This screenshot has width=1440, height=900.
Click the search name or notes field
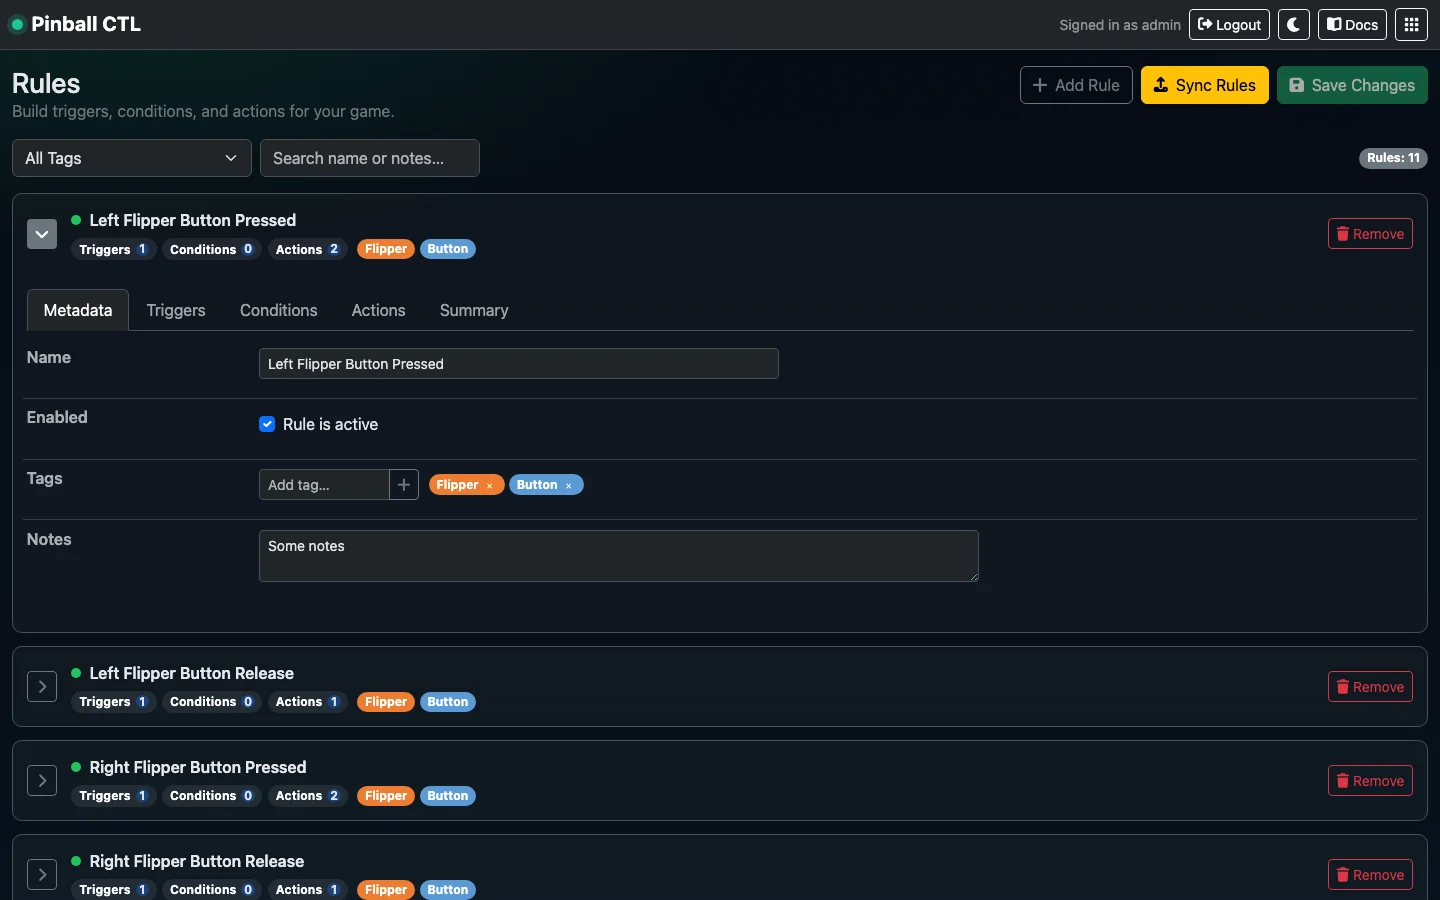[369, 158]
